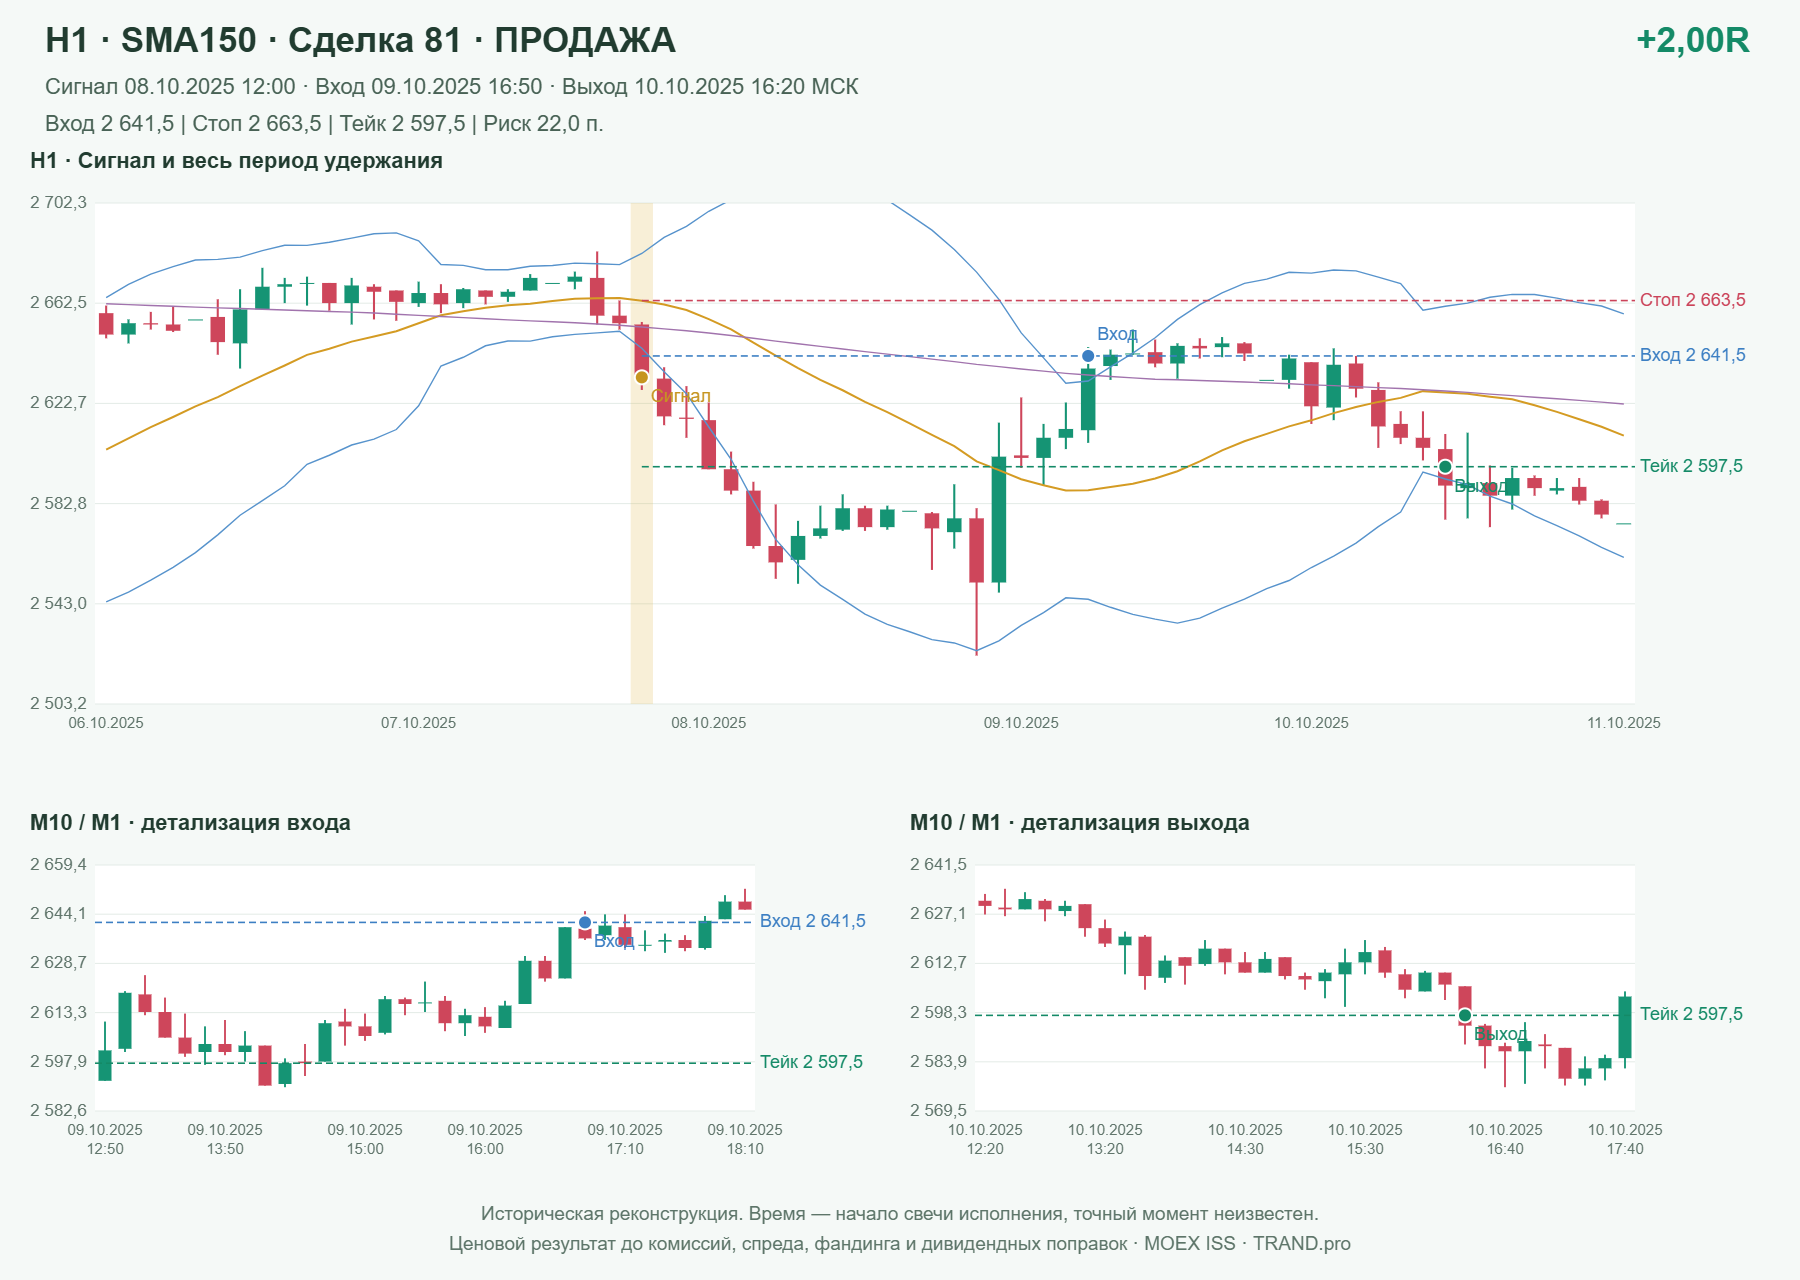Click the '2 662,5' price axis label

point(59,302)
